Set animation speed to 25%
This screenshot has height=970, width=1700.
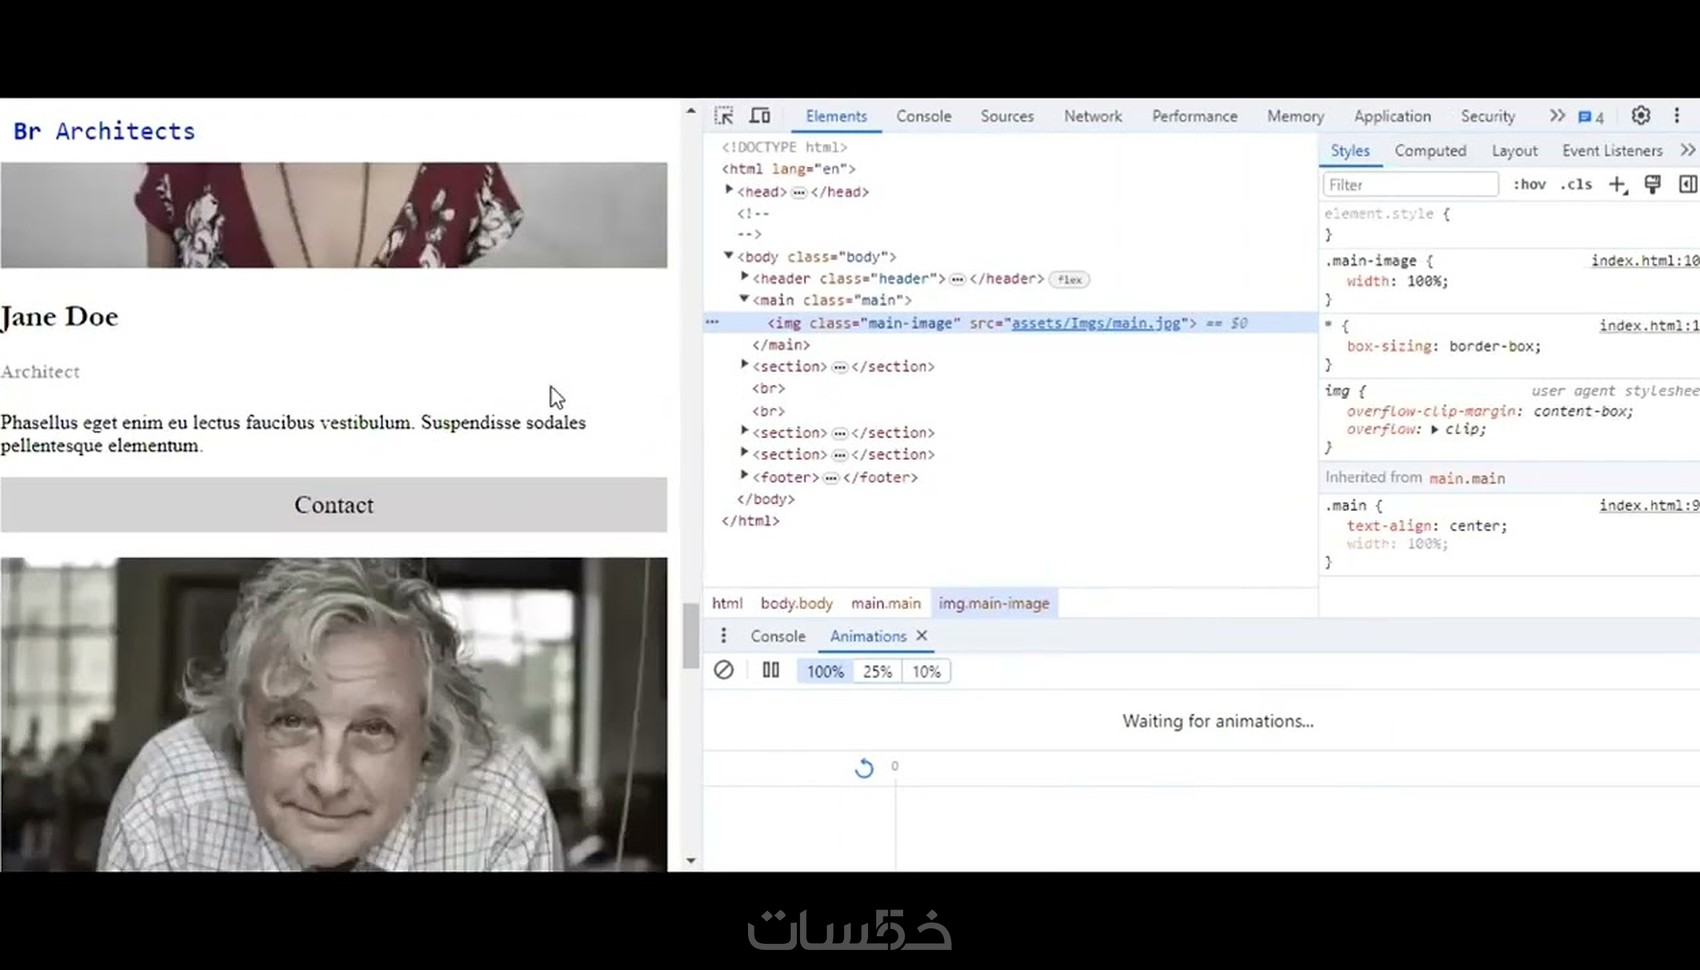point(877,671)
